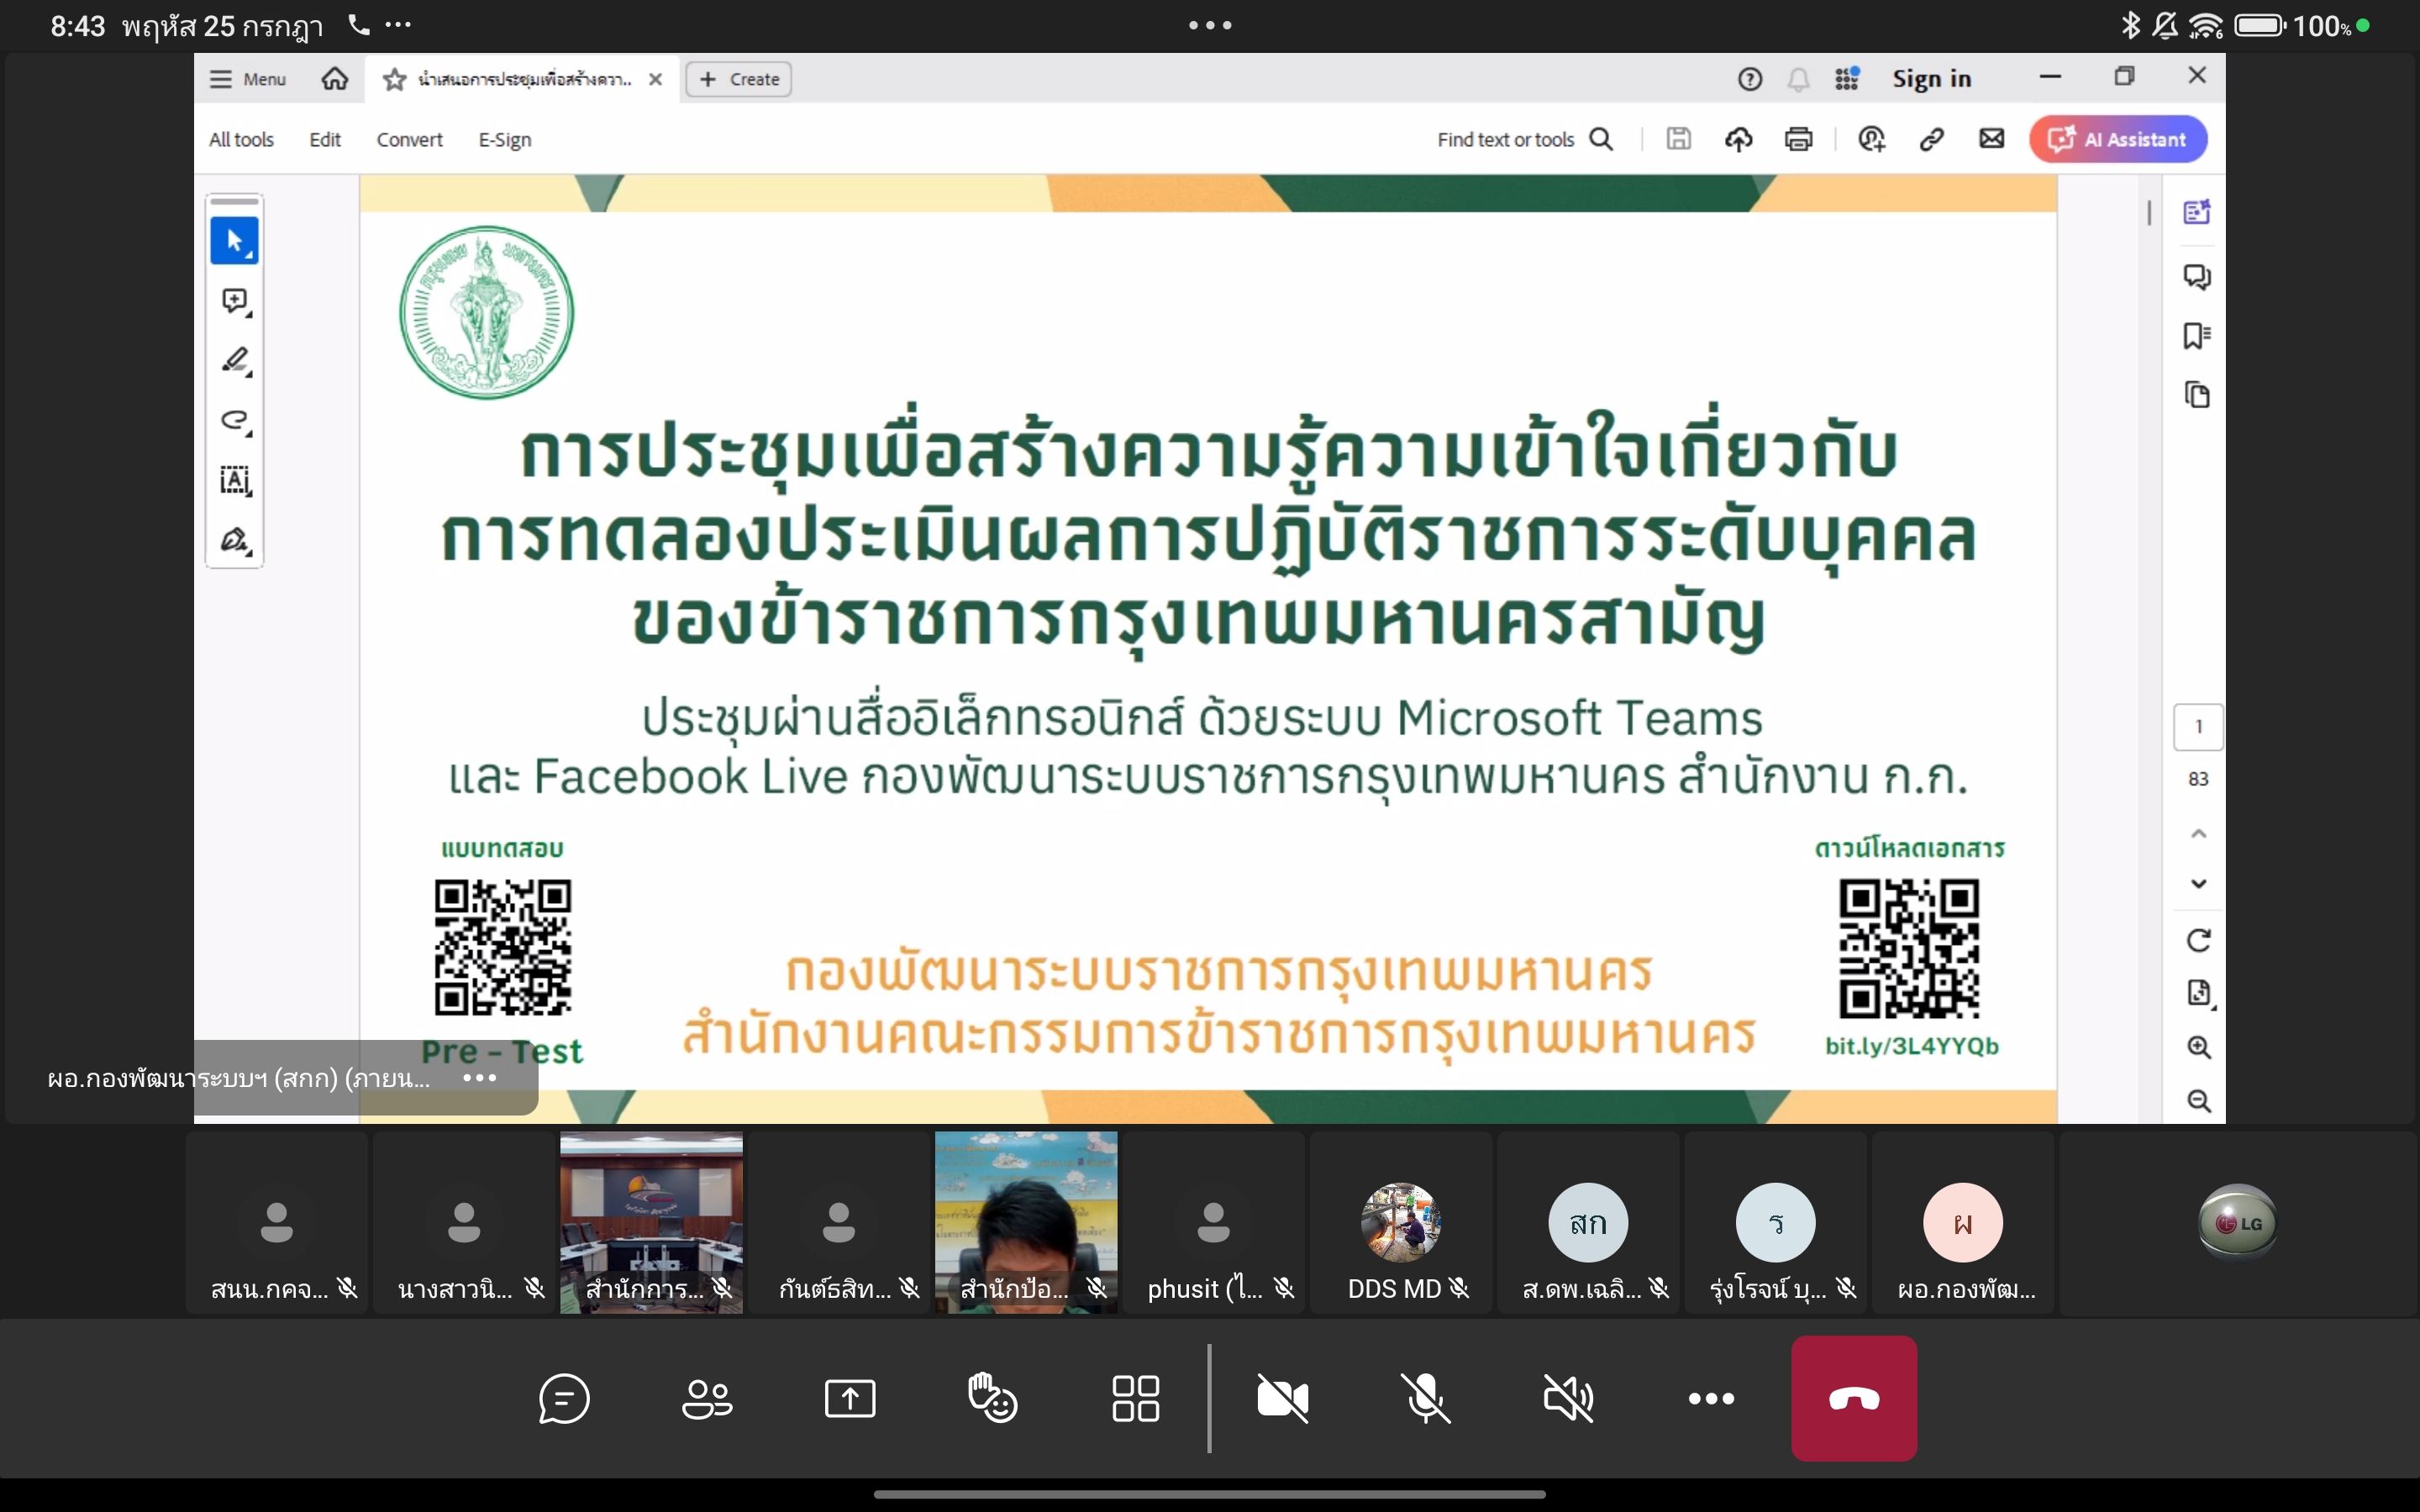Viewport: 2420px width, 1512px height.
Task: Click the next page down chevron
Action: [2198, 884]
